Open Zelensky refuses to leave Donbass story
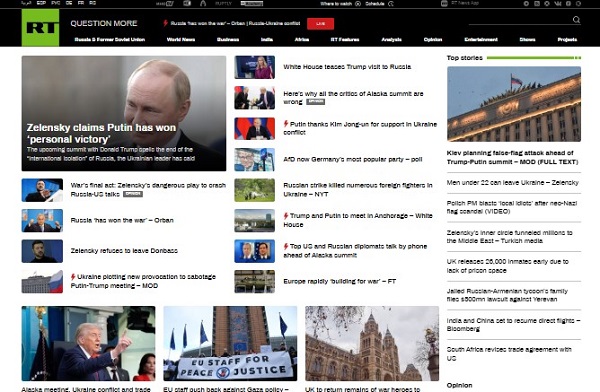The image size is (600, 392). coord(124,251)
